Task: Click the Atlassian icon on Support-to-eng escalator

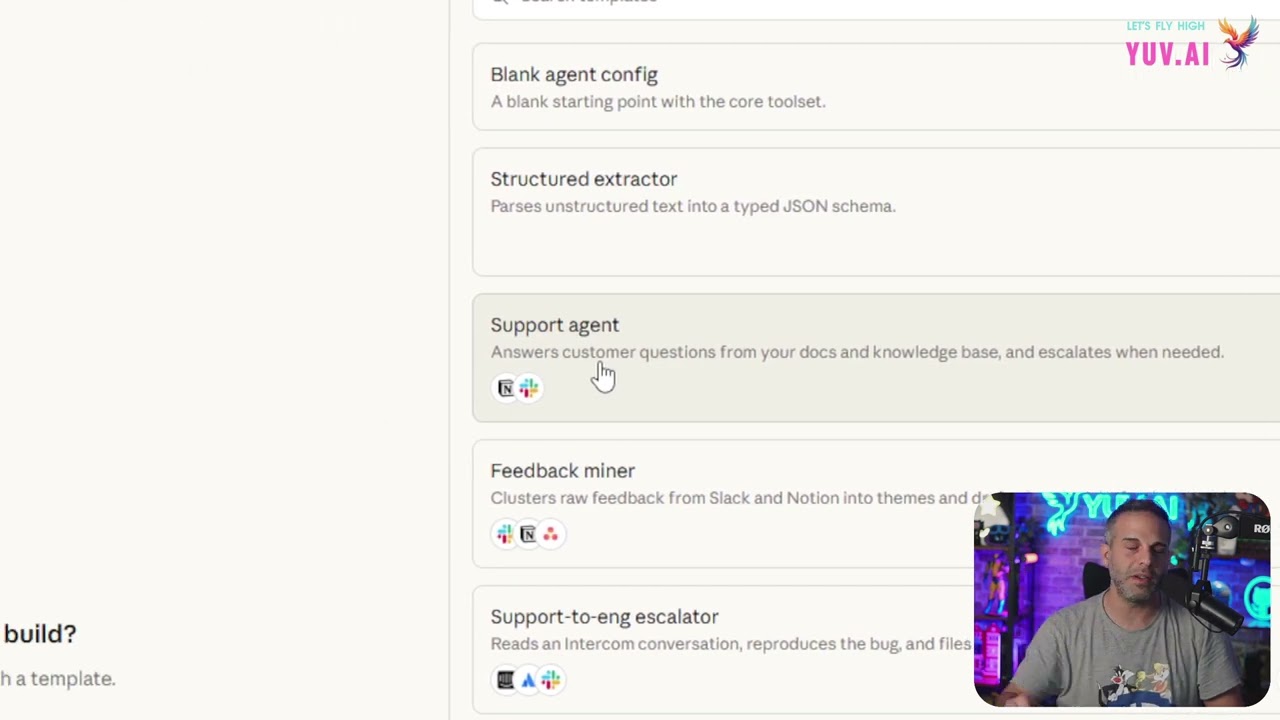Action: 528,680
